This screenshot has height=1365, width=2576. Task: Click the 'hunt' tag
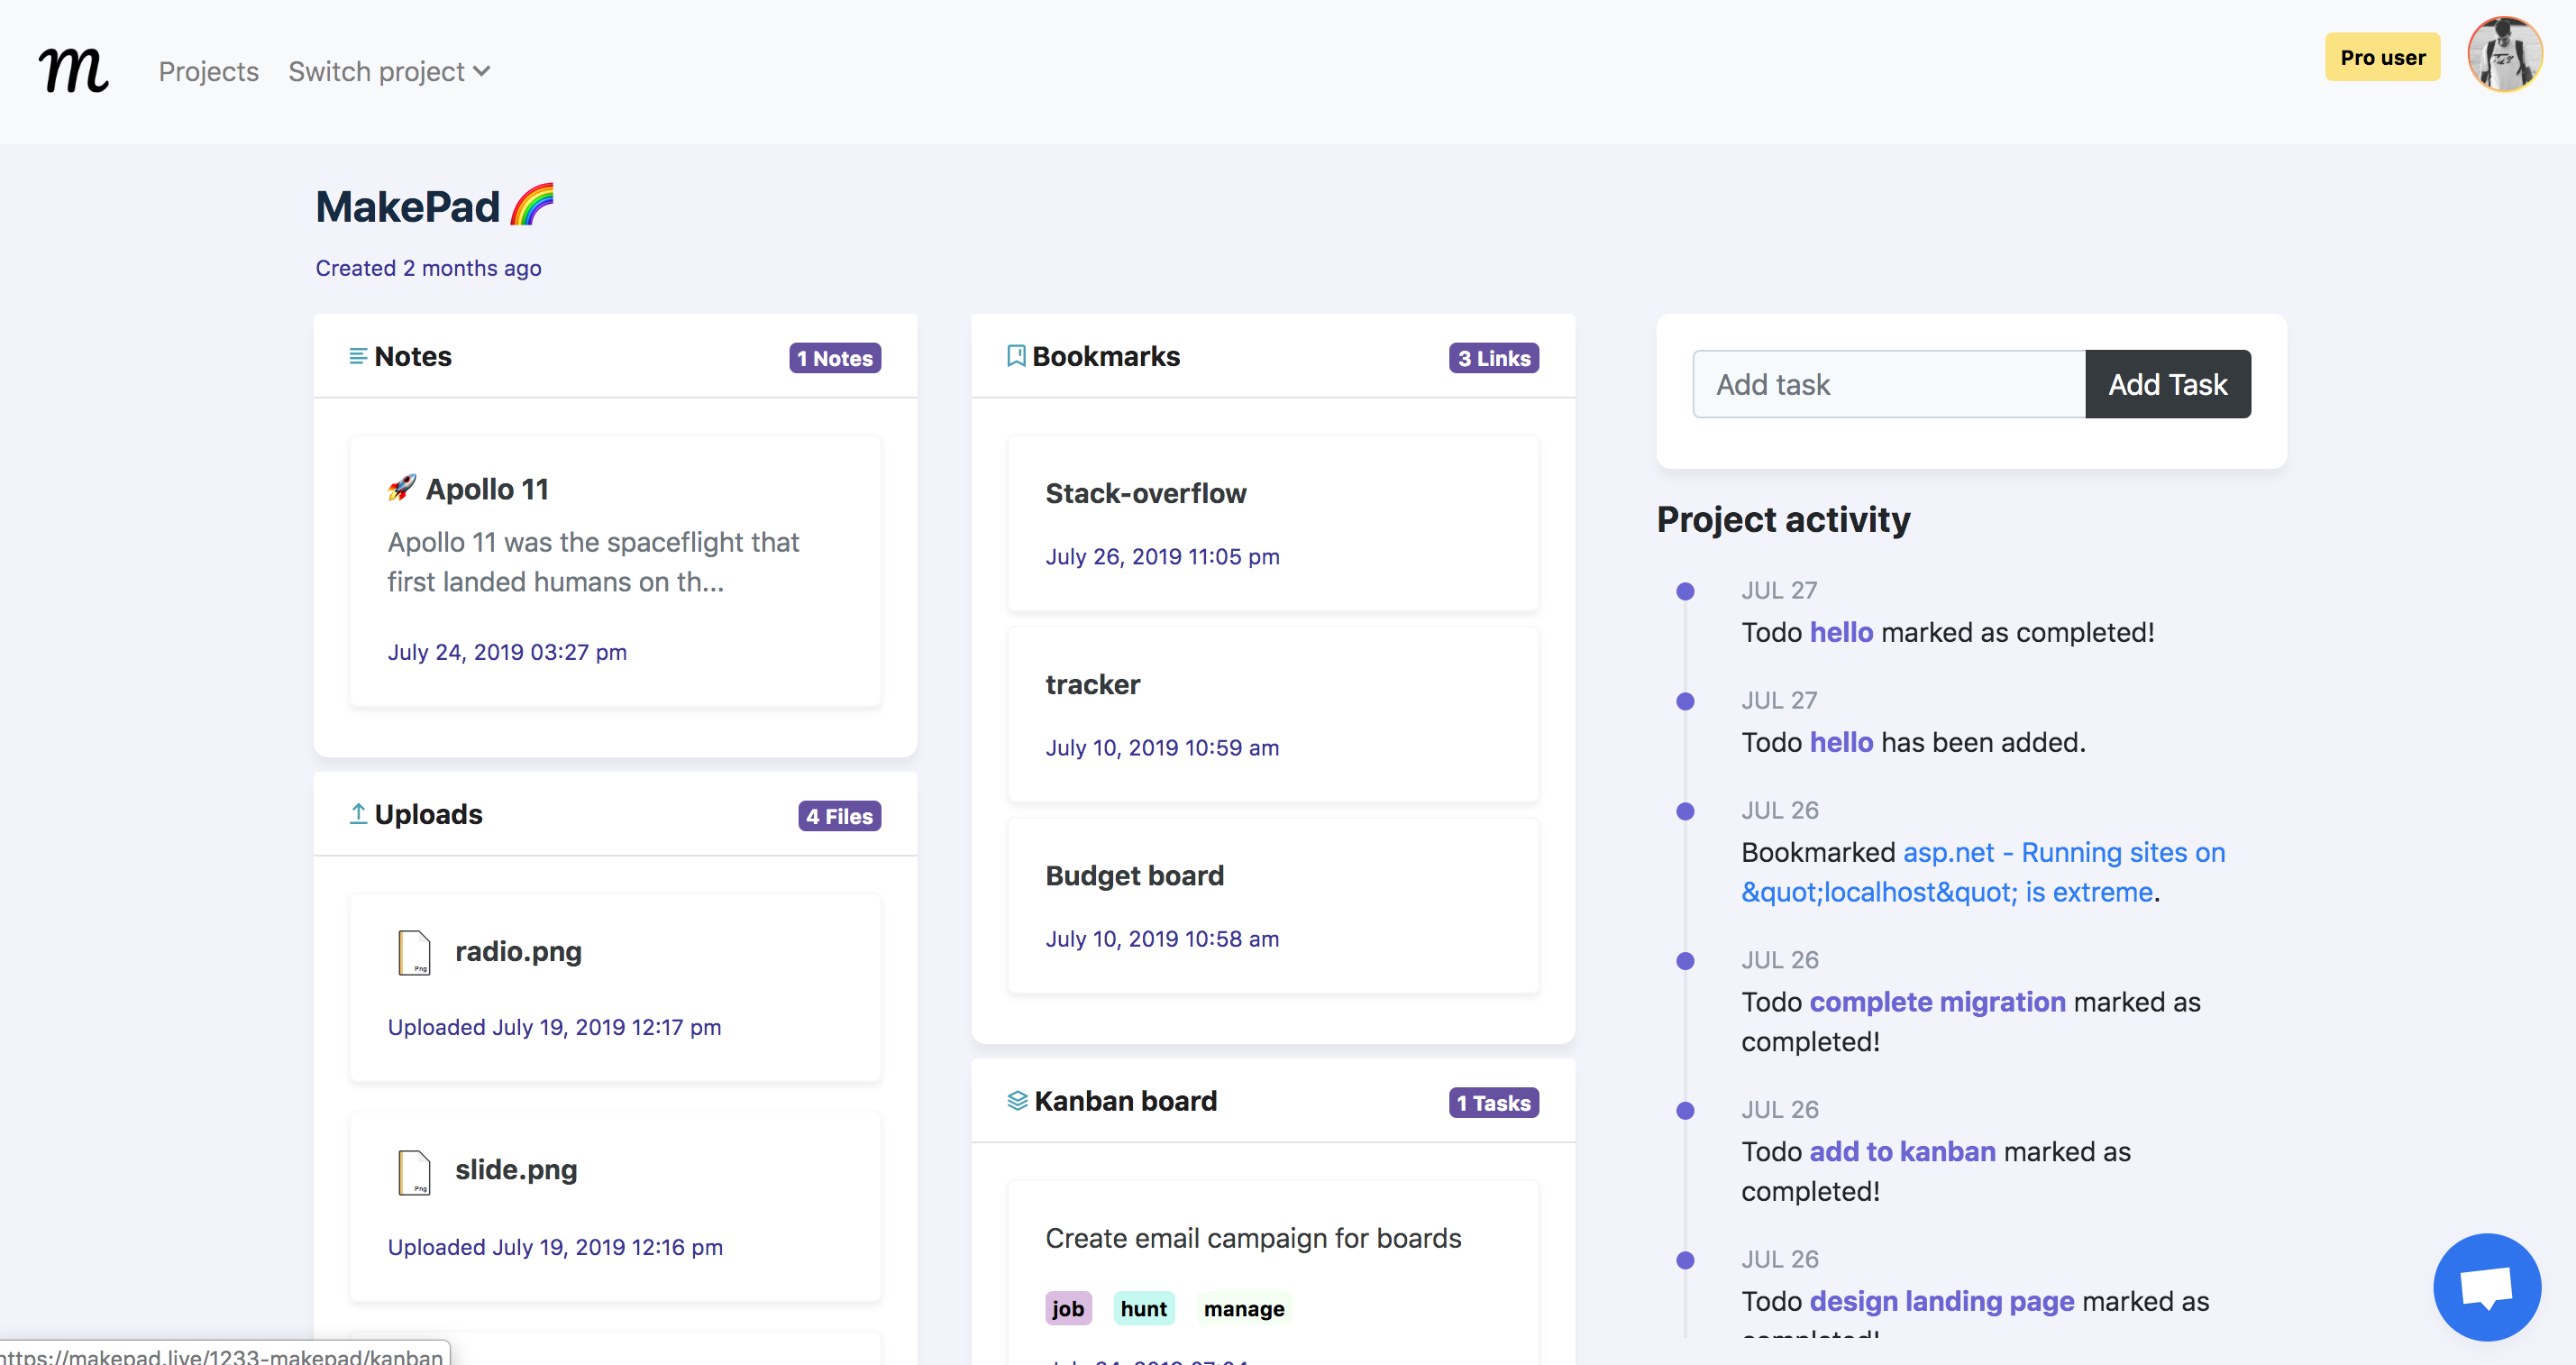(x=1144, y=1309)
